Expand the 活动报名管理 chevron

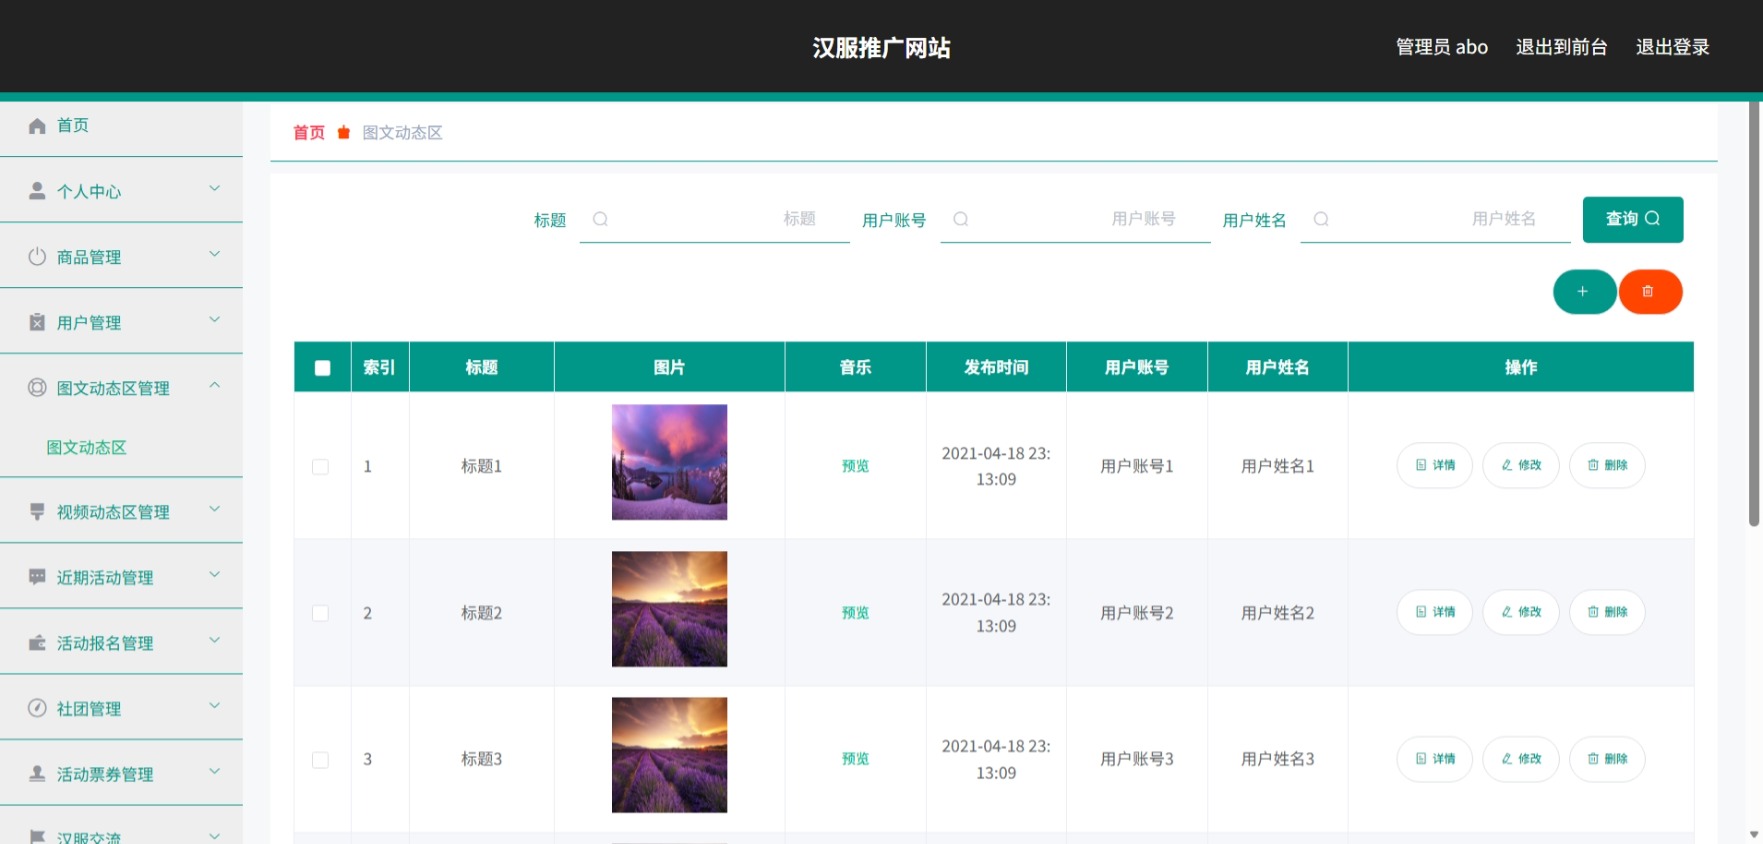tap(214, 640)
